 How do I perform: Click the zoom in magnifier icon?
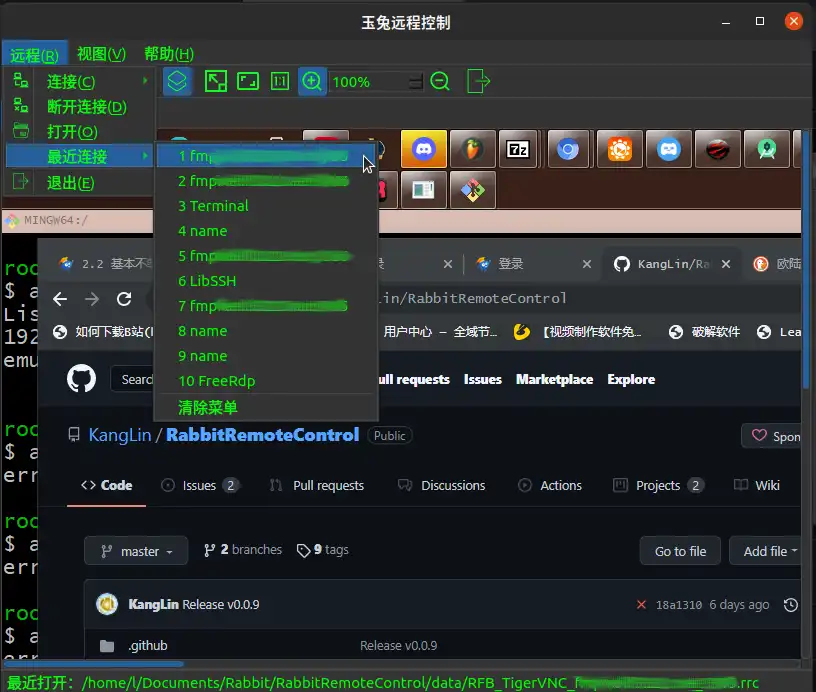coord(312,82)
